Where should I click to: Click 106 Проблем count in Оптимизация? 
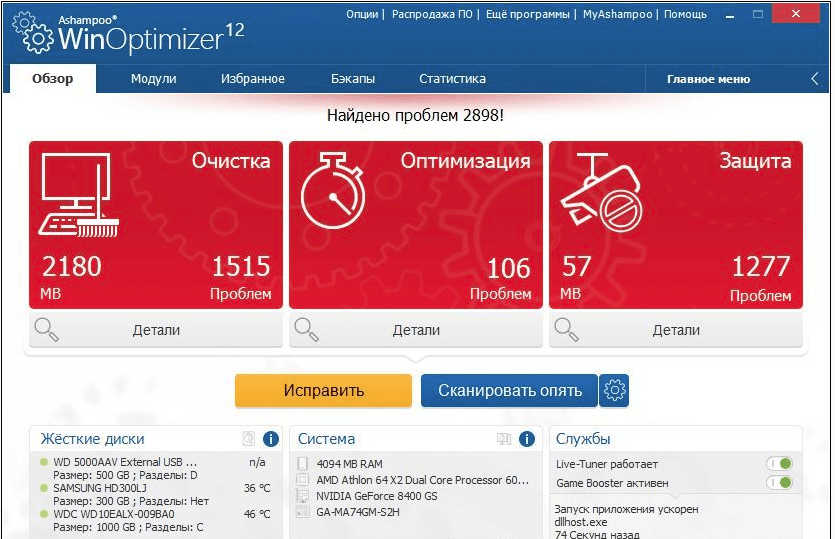coord(501,279)
